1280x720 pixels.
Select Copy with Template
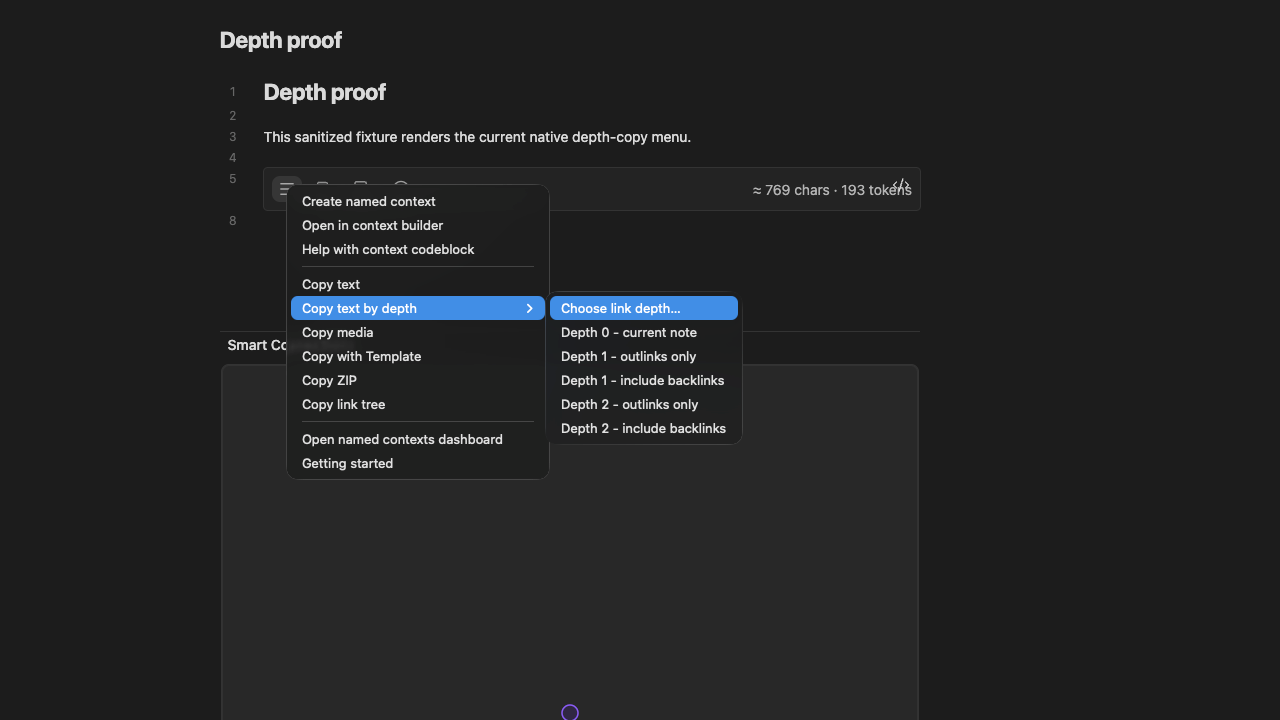[418, 356]
